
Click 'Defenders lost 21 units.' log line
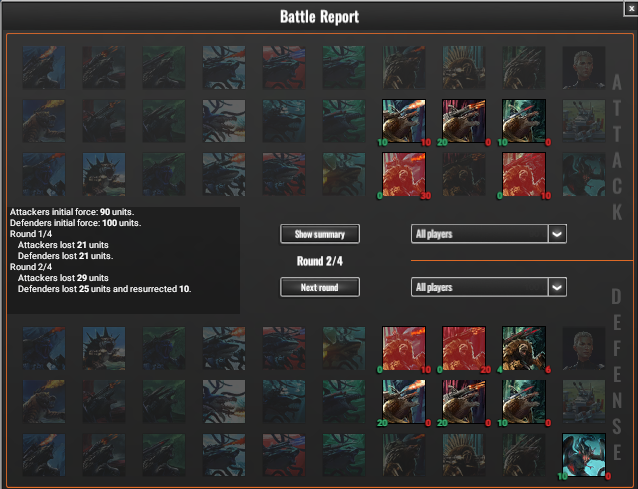coord(66,256)
